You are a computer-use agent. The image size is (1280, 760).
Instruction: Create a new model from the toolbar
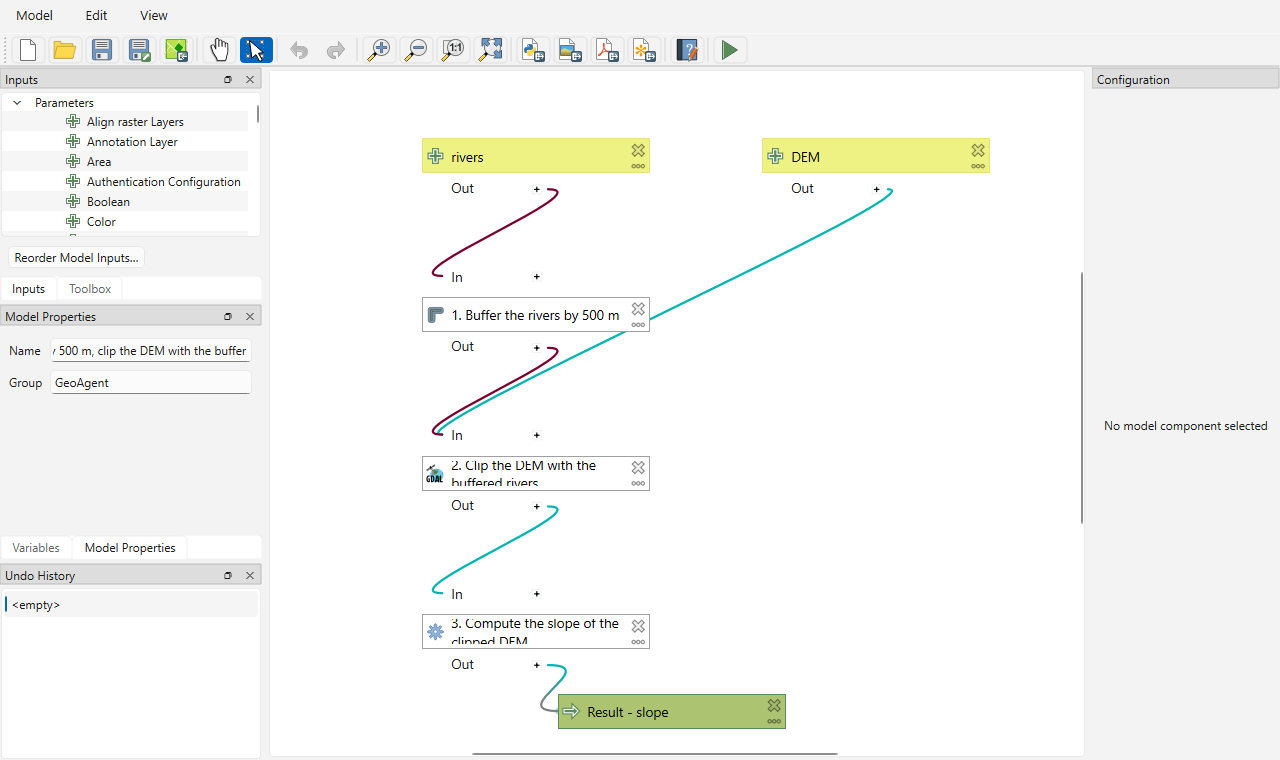click(28, 50)
